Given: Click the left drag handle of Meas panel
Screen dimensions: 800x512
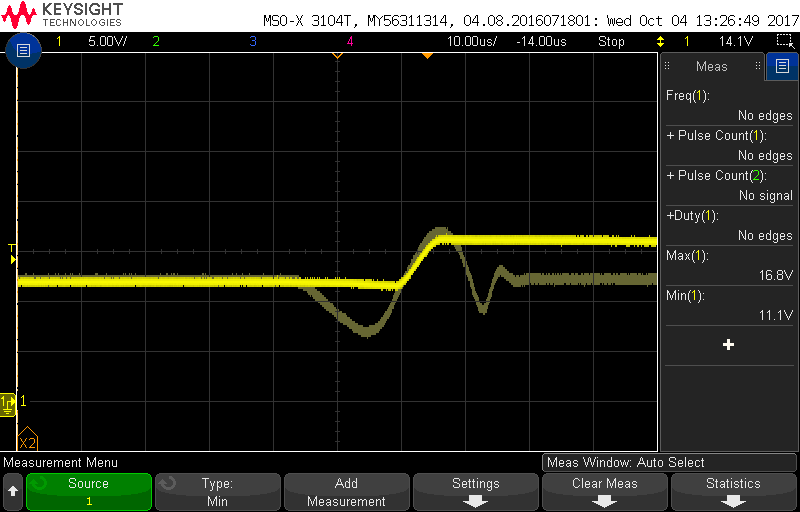Looking at the screenshot, I should click(667, 66).
